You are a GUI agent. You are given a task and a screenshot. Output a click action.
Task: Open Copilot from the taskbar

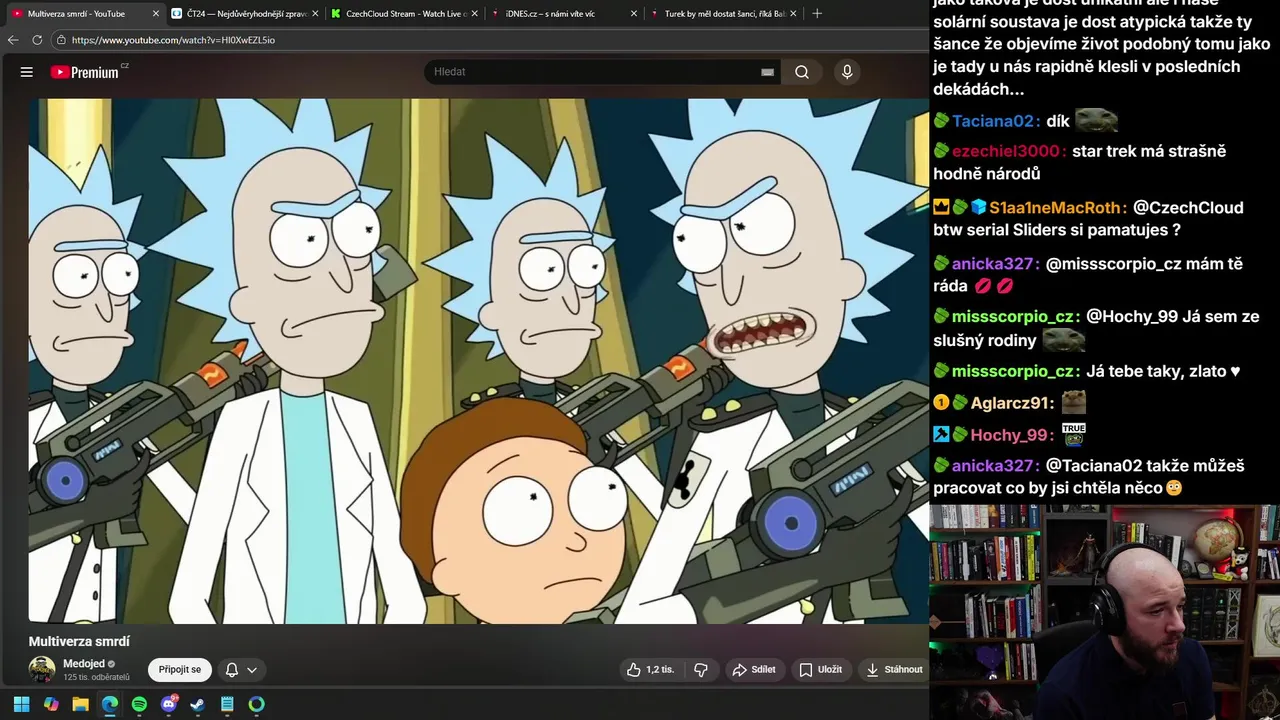(51, 704)
